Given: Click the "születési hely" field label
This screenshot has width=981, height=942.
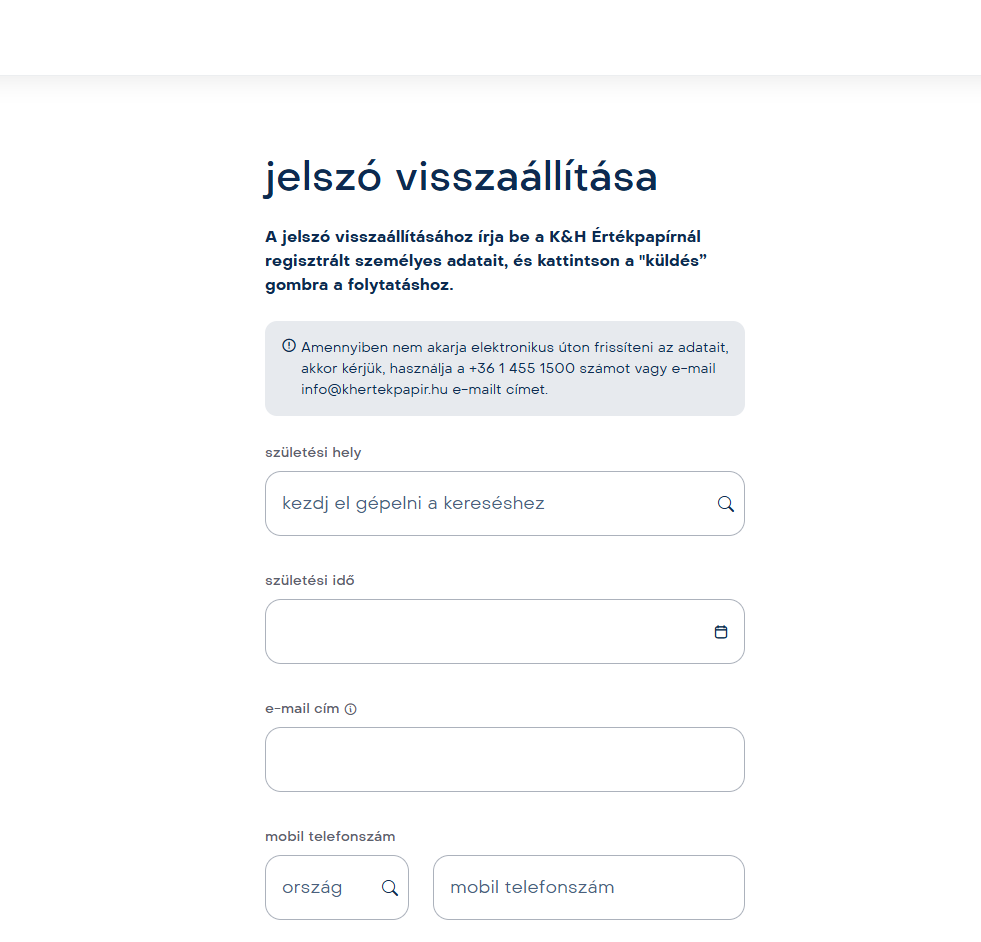Looking at the screenshot, I should 313,453.
